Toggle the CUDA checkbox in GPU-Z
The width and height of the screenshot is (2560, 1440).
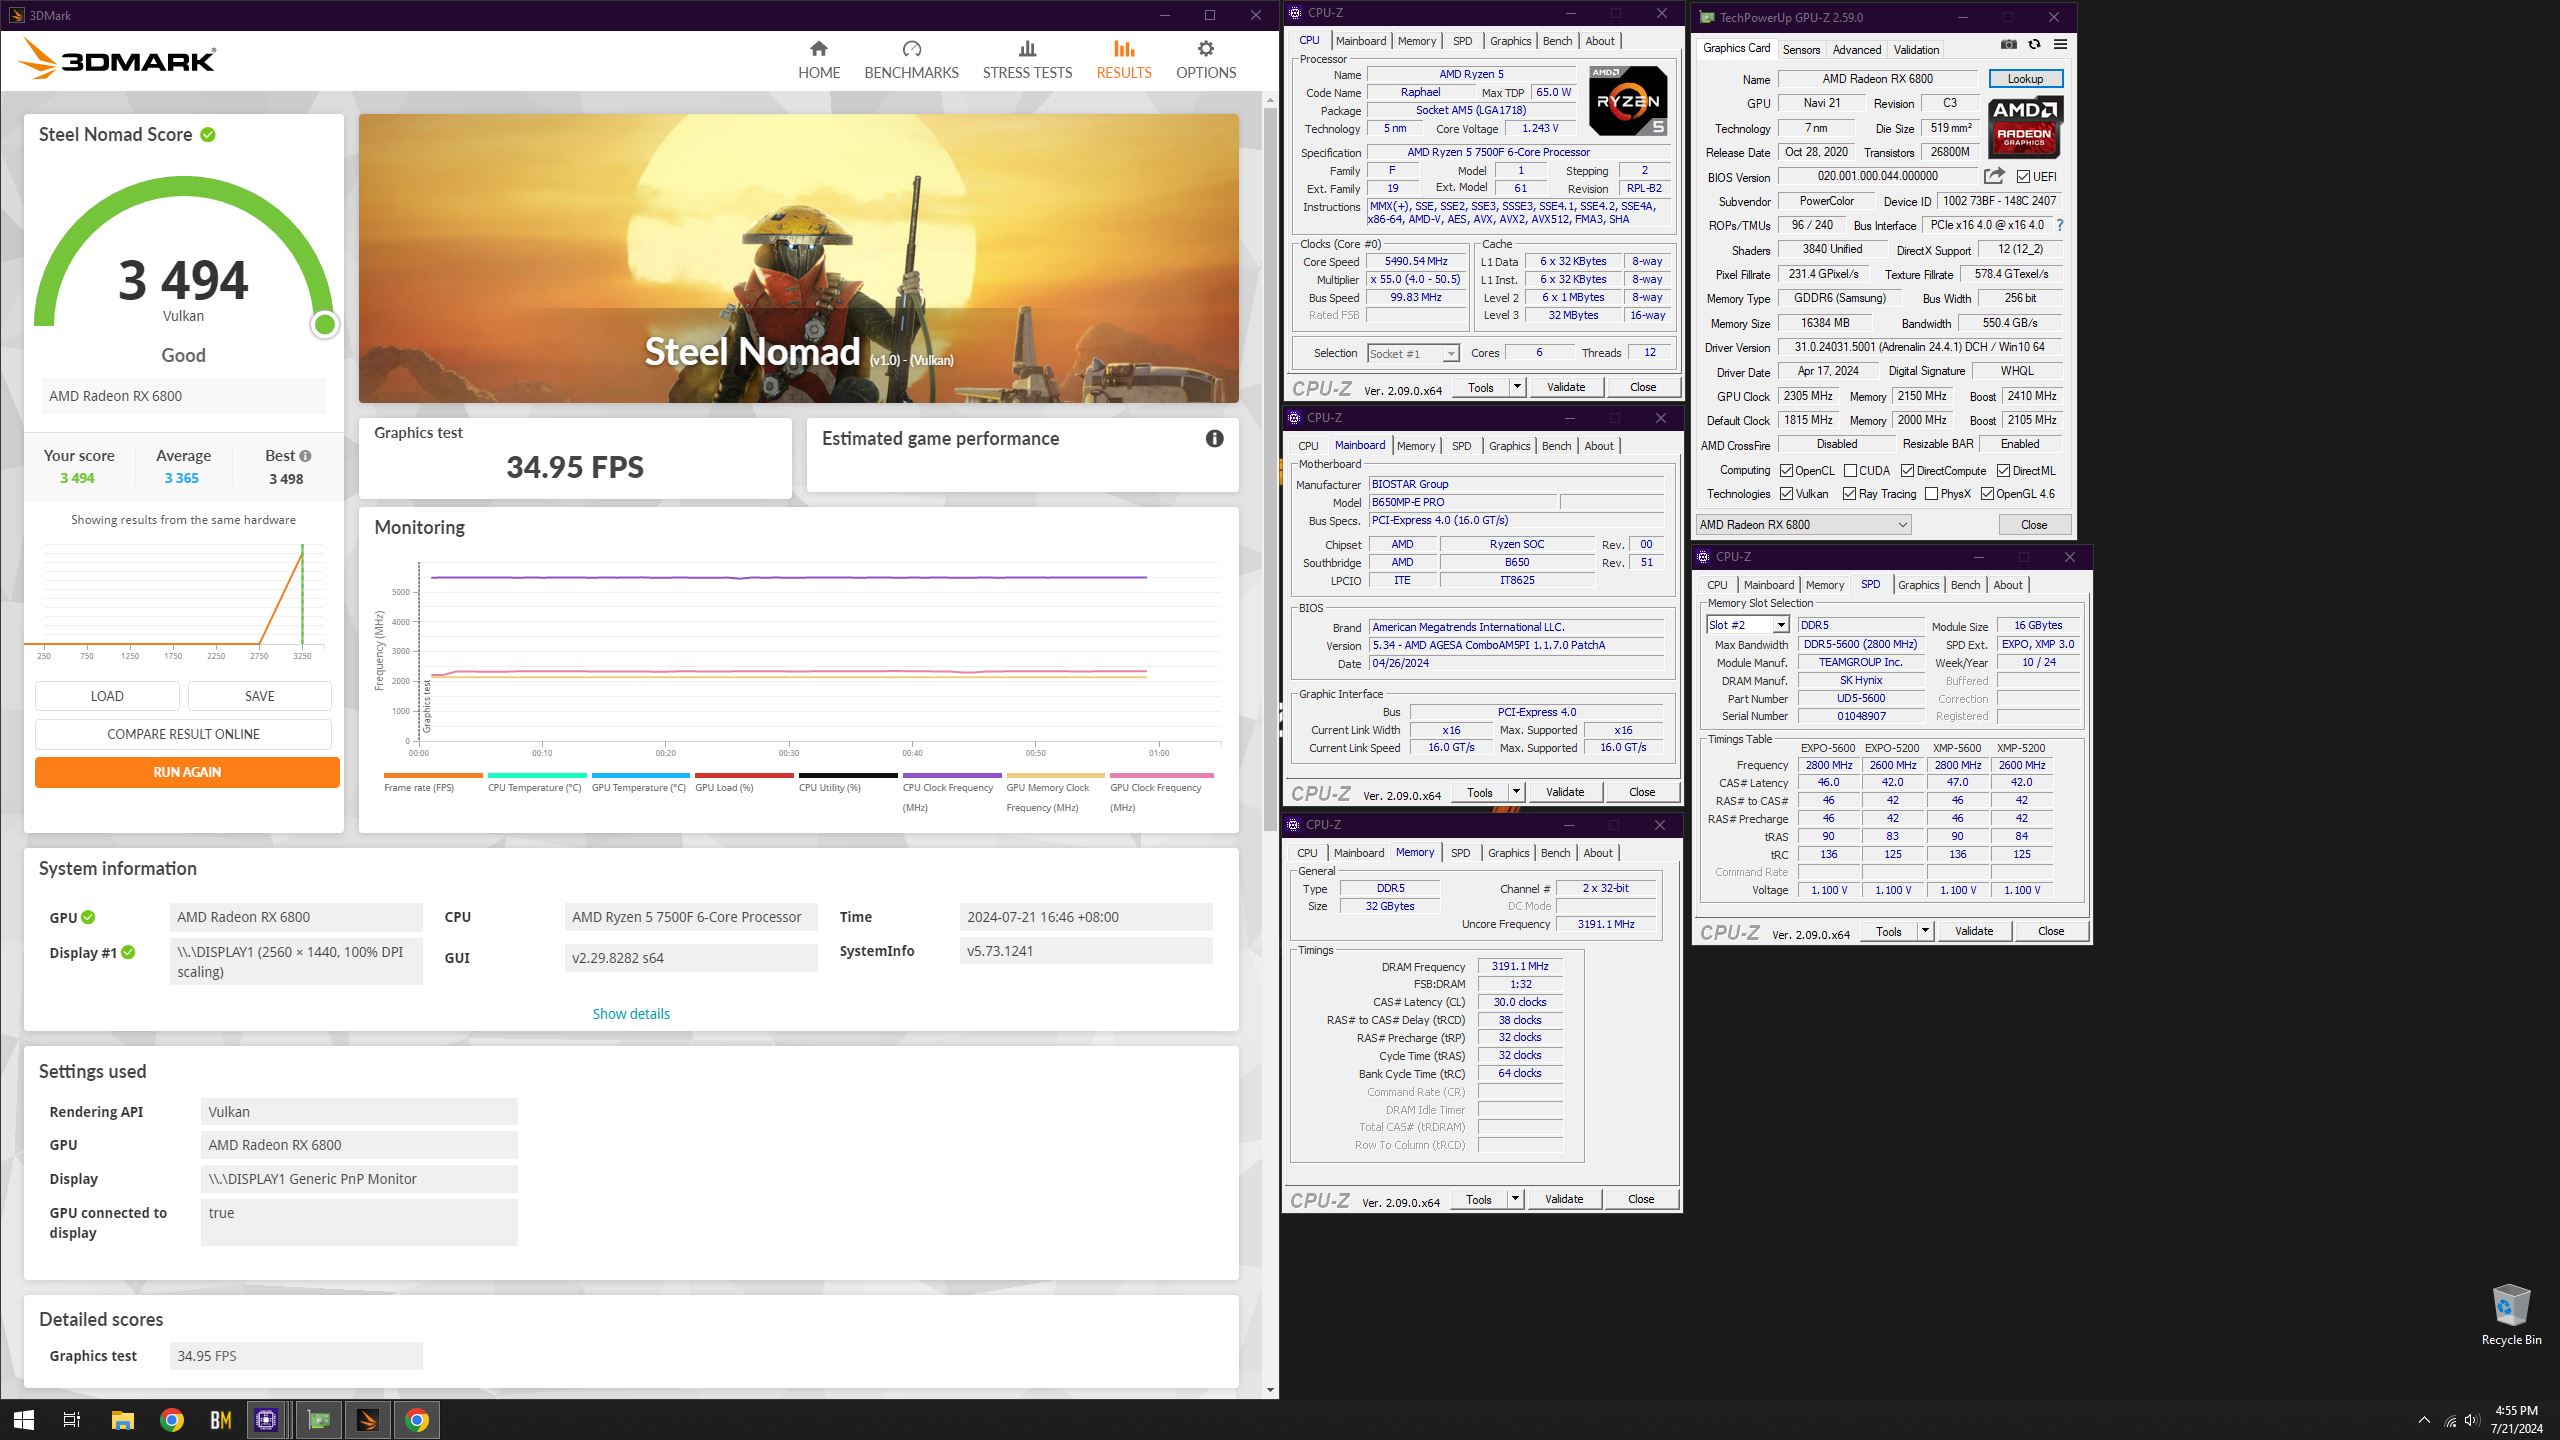[1850, 471]
